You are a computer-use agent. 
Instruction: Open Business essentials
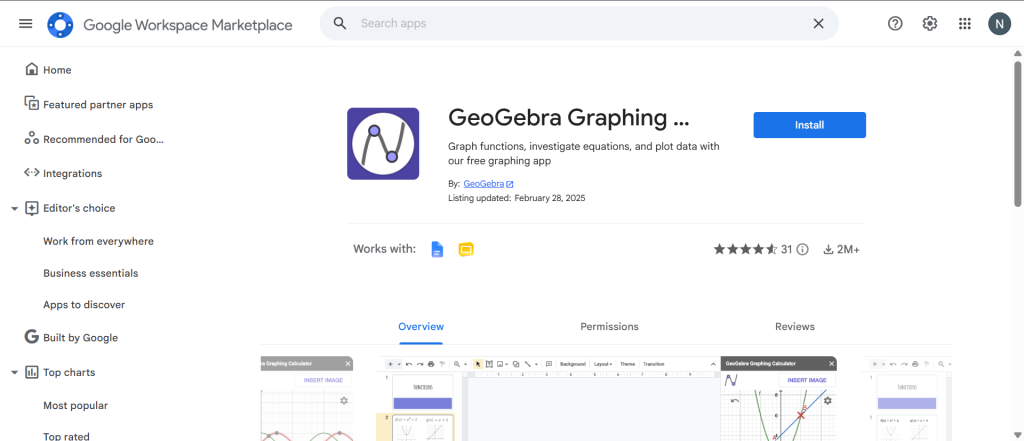point(91,273)
